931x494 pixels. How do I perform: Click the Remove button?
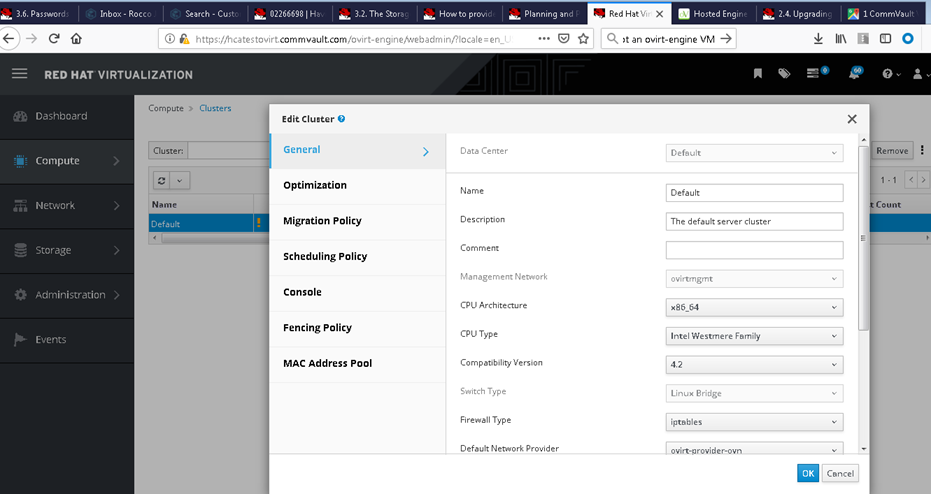click(x=892, y=151)
